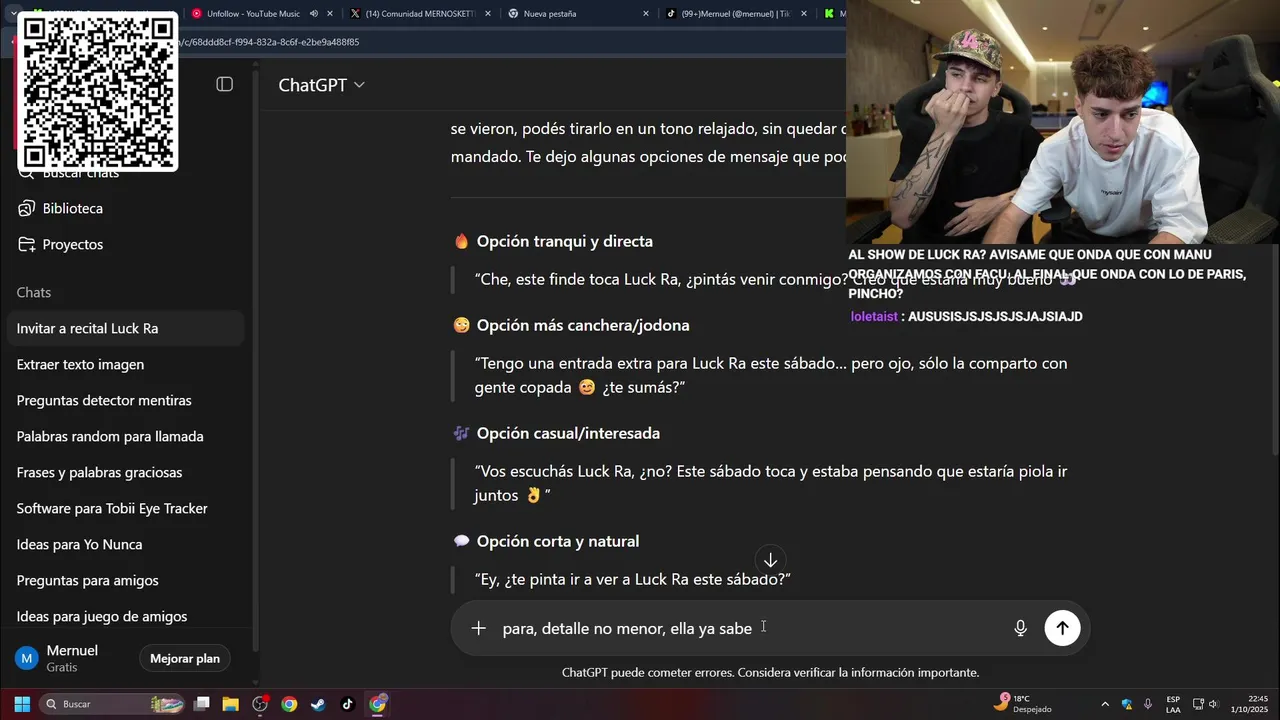1280x720 pixels.
Task: Click the plus attach button in message box
Action: coord(478,628)
